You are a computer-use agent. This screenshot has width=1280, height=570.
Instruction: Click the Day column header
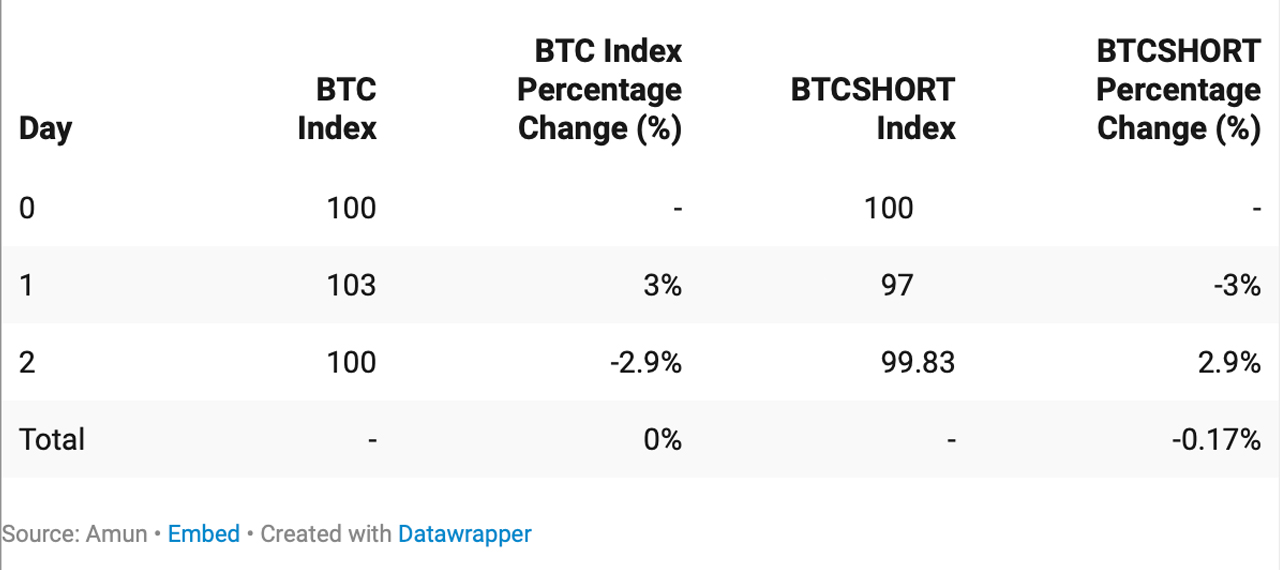coord(45,129)
